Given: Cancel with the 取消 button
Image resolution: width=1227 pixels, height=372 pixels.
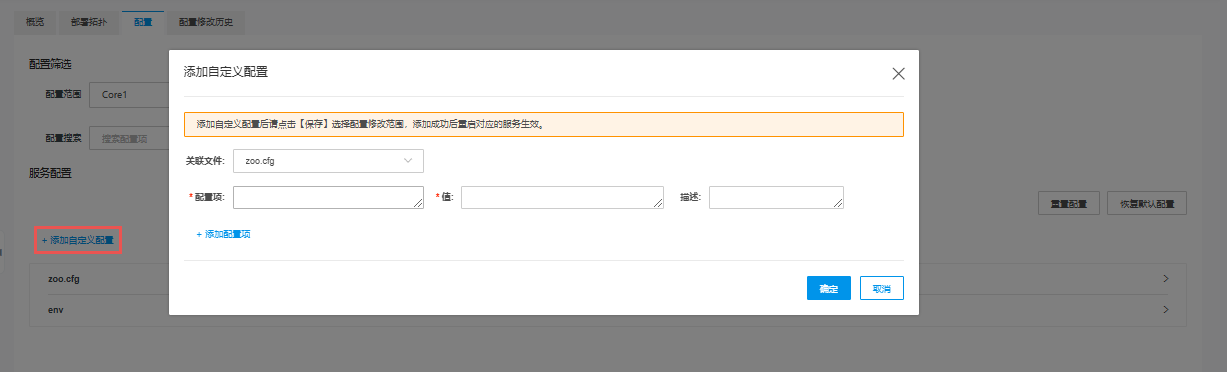Looking at the screenshot, I should point(881,288).
